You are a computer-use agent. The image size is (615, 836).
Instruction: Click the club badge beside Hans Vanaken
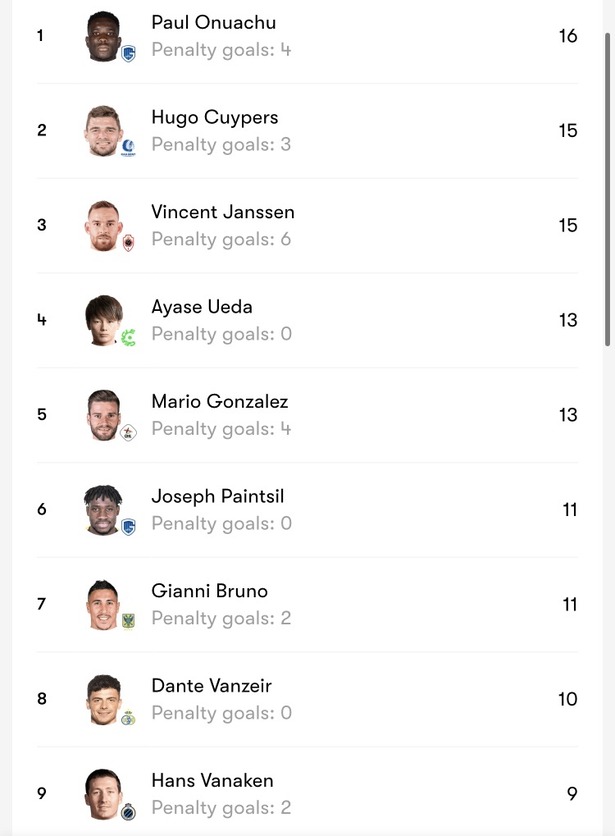click(x=128, y=812)
